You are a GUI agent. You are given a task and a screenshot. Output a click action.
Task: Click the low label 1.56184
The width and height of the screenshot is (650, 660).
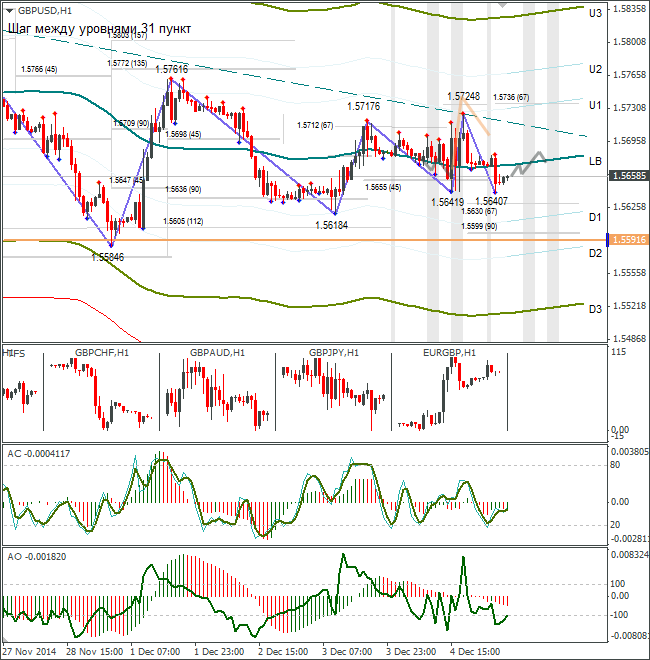point(332,226)
